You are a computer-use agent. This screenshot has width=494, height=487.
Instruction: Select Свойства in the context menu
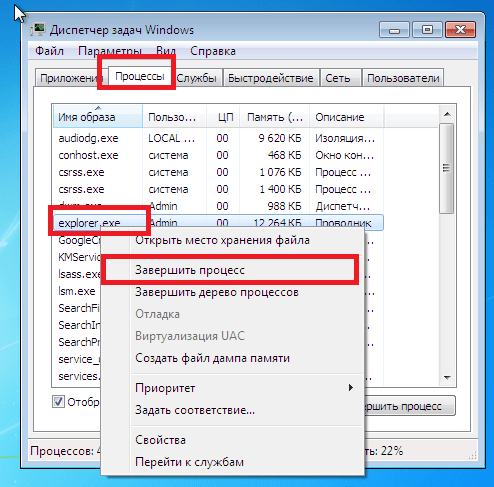click(160, 440)
